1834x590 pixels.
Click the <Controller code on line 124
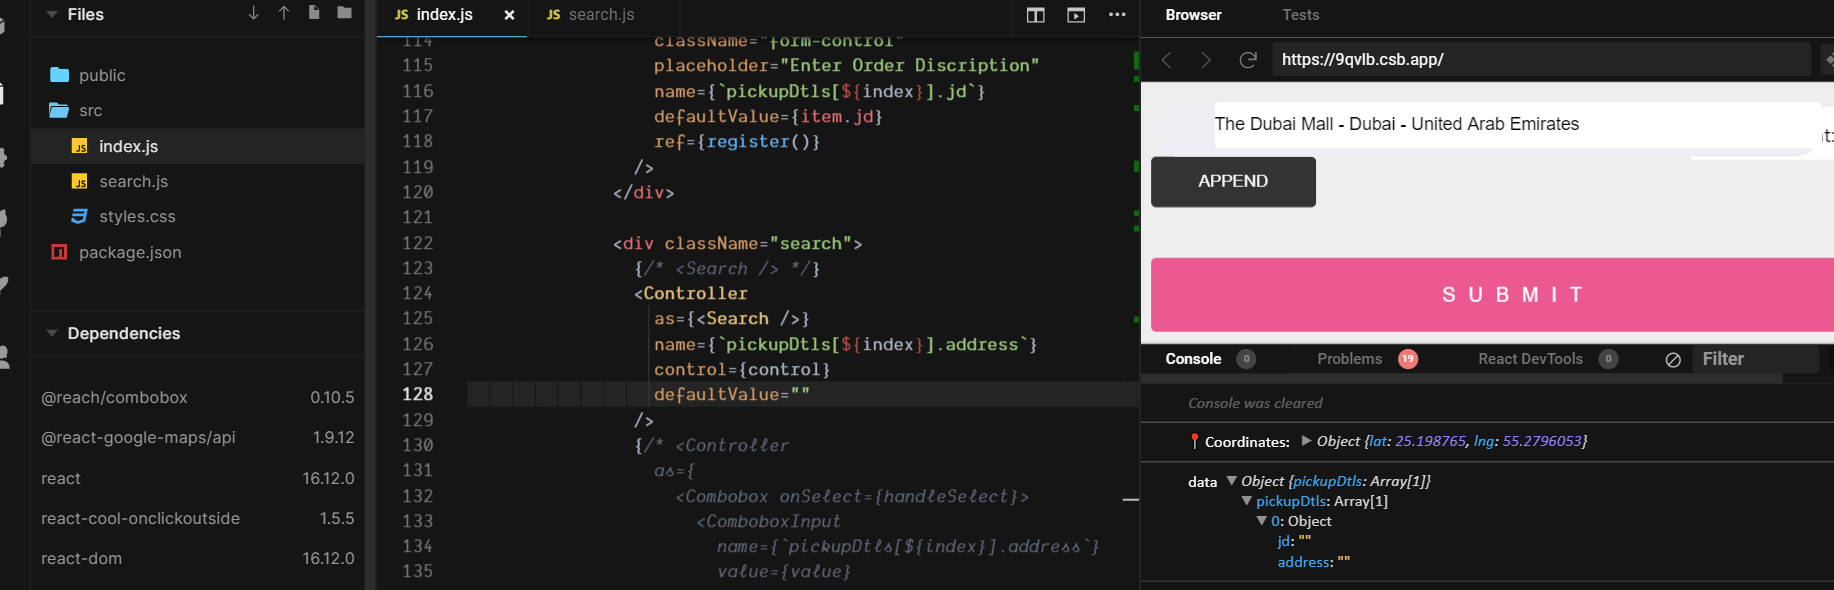coord(691,293)
